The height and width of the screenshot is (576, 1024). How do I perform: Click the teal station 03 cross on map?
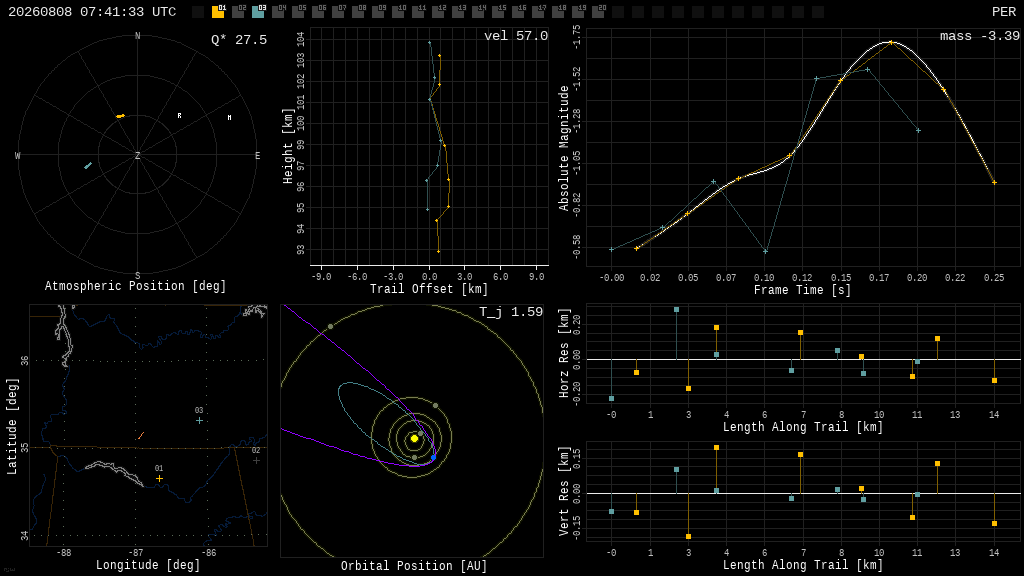199,421
